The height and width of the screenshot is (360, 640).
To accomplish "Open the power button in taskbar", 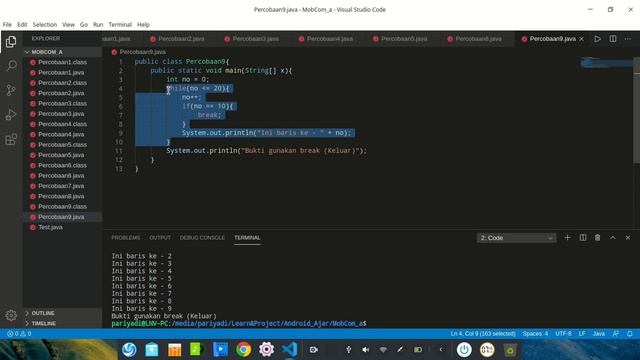I will (x=464, y=350).
